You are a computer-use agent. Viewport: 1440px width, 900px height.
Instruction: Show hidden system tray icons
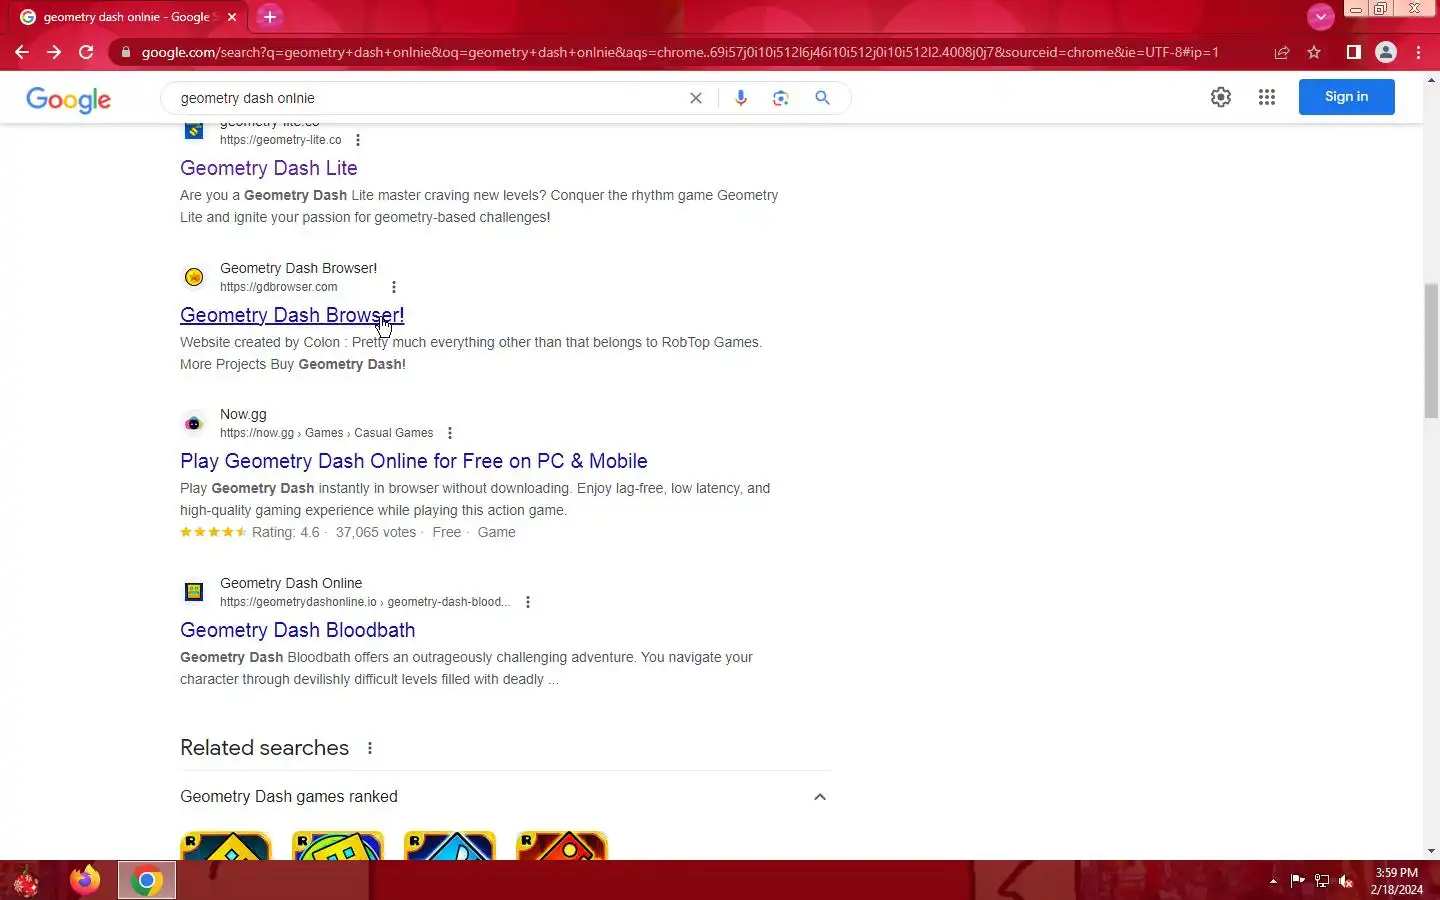point(1273,881)
